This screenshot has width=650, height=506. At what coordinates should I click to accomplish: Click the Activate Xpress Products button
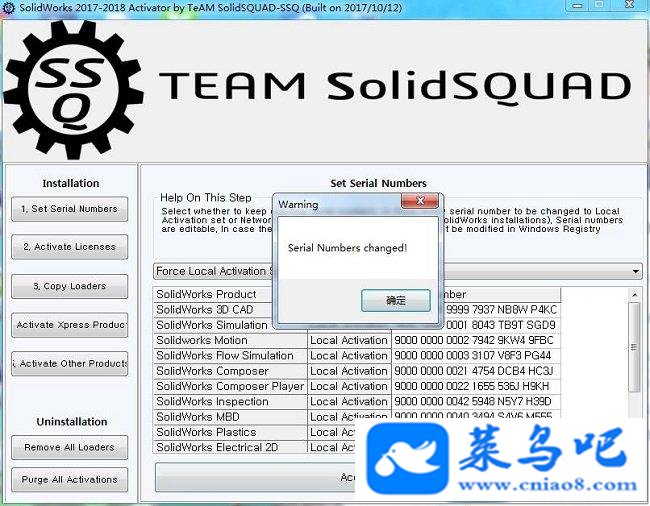70,325
